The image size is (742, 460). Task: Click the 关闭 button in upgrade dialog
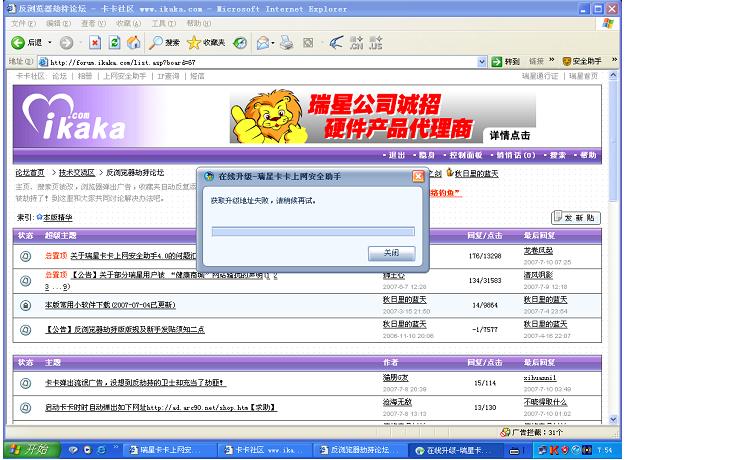pyautogui.click(x=391, y=253)
